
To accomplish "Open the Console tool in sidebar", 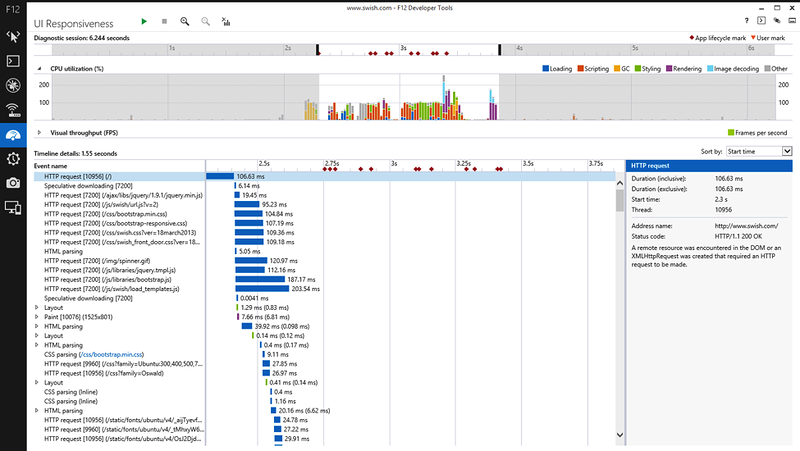I will pos(13,60).
